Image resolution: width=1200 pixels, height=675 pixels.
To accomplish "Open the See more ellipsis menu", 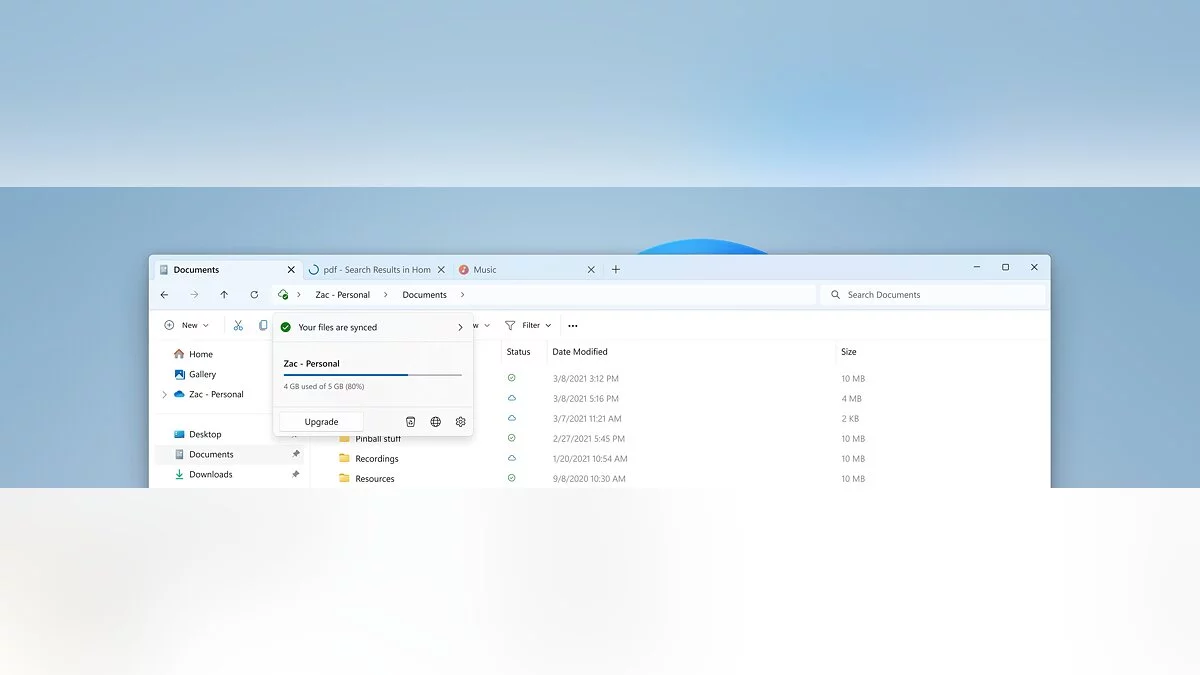I will point(573,325).
